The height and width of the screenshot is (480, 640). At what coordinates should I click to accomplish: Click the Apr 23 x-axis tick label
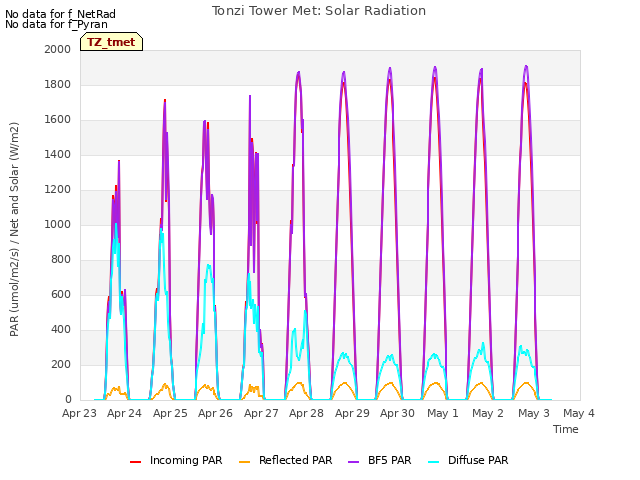click(x=79, y=413)
